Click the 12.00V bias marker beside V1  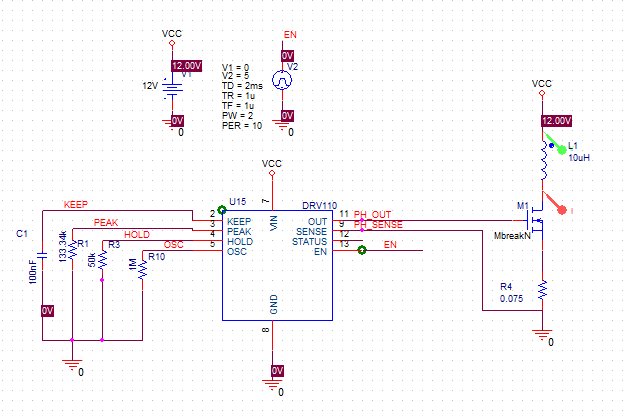[x=186, y=66]
